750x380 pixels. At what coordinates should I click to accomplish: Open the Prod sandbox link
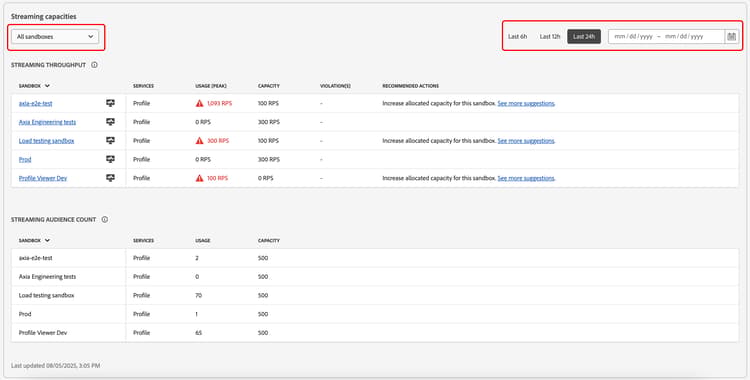click(x=25, y=159)
